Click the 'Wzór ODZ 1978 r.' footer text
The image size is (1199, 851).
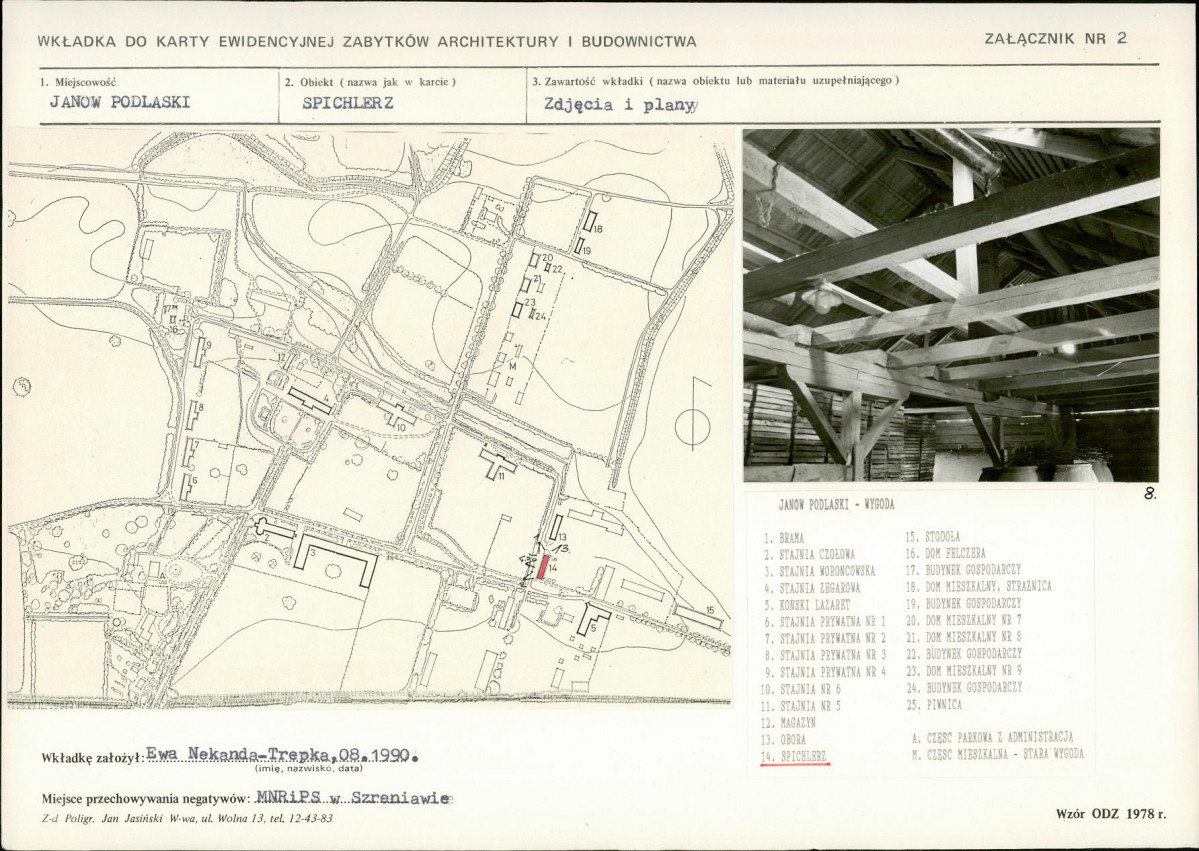[1110, 815]
